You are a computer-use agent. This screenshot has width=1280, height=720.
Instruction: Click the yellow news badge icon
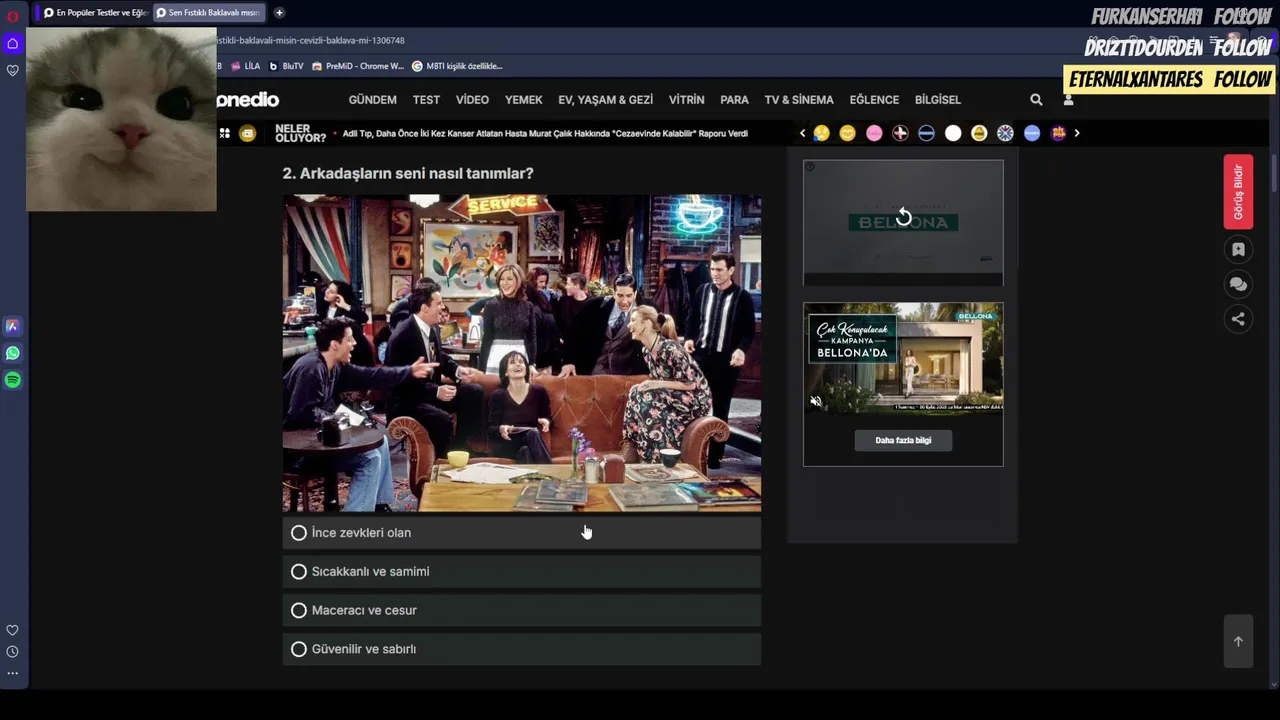pos(248,133)
